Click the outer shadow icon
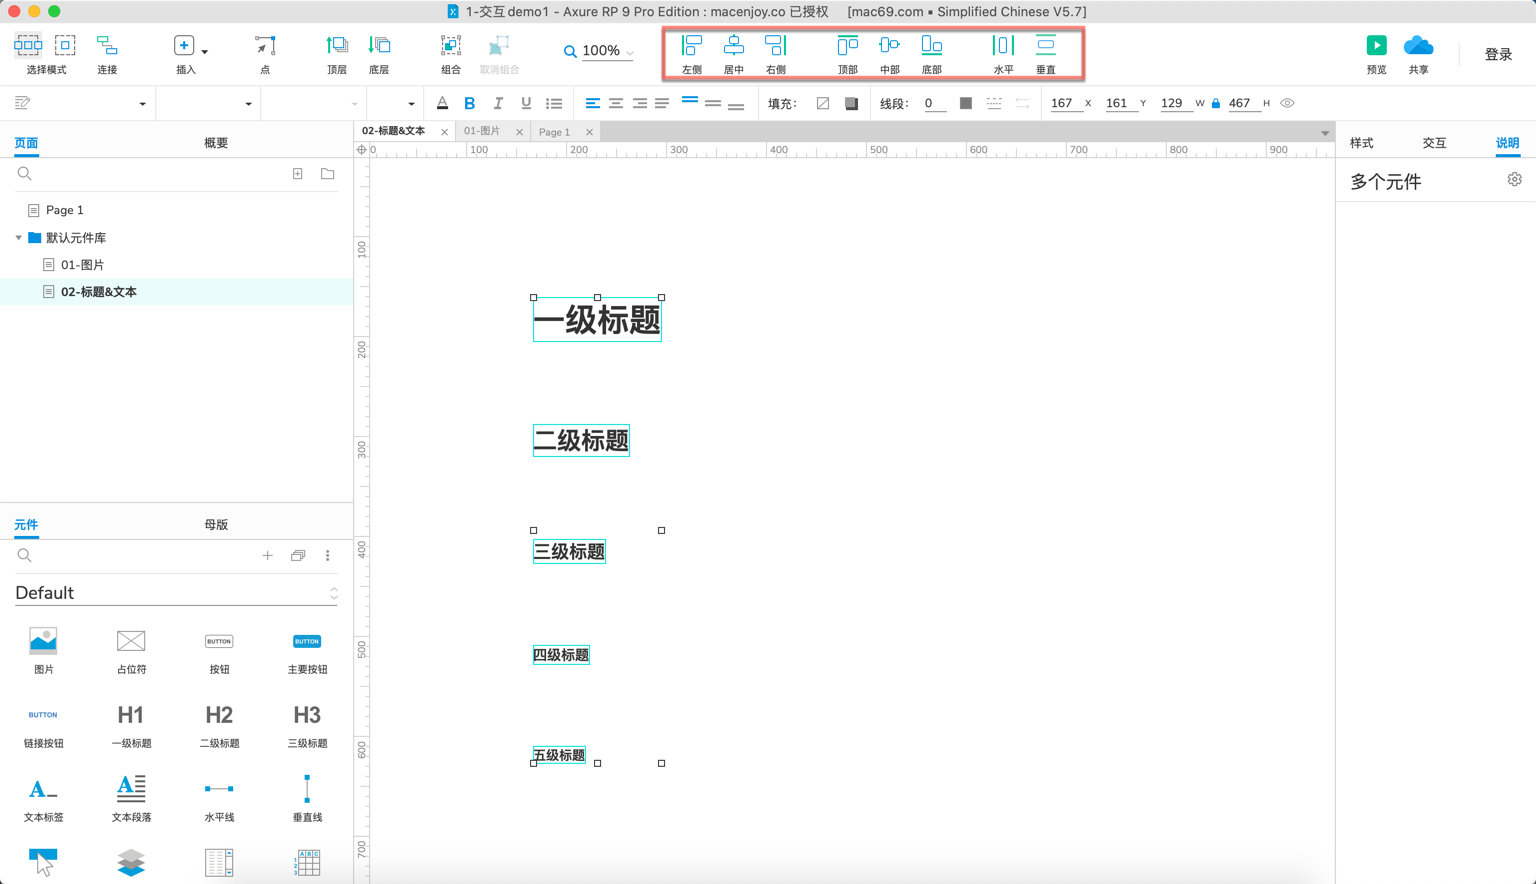Viewport: 1536px width, 884px height. pos(851,103)
